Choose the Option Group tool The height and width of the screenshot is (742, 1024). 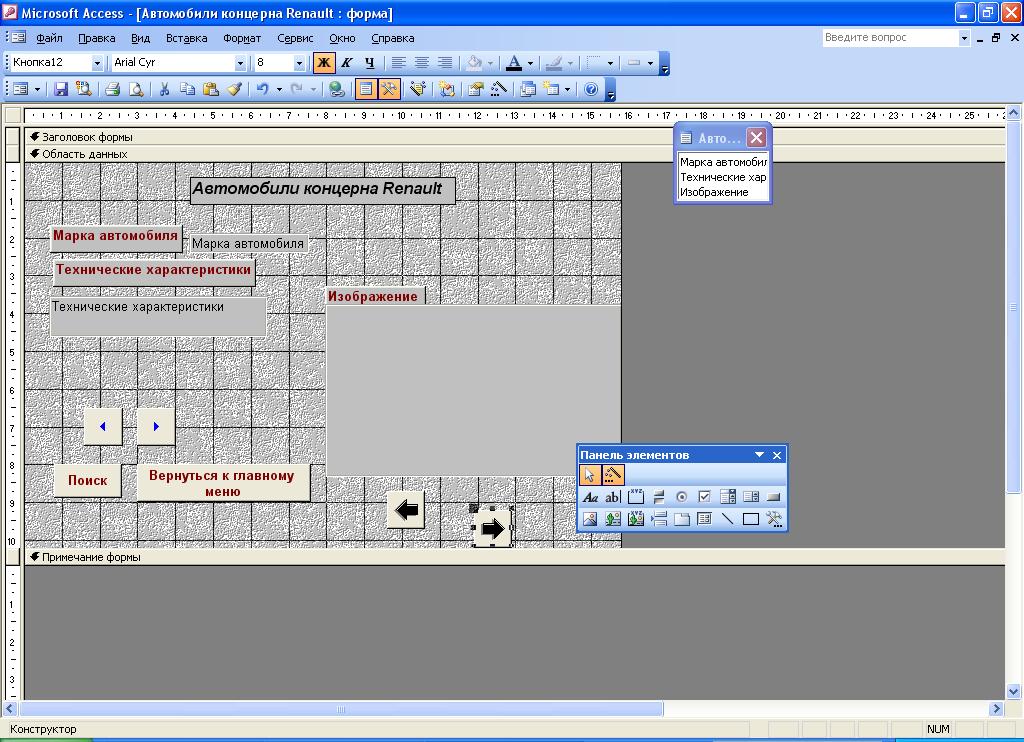635,497
